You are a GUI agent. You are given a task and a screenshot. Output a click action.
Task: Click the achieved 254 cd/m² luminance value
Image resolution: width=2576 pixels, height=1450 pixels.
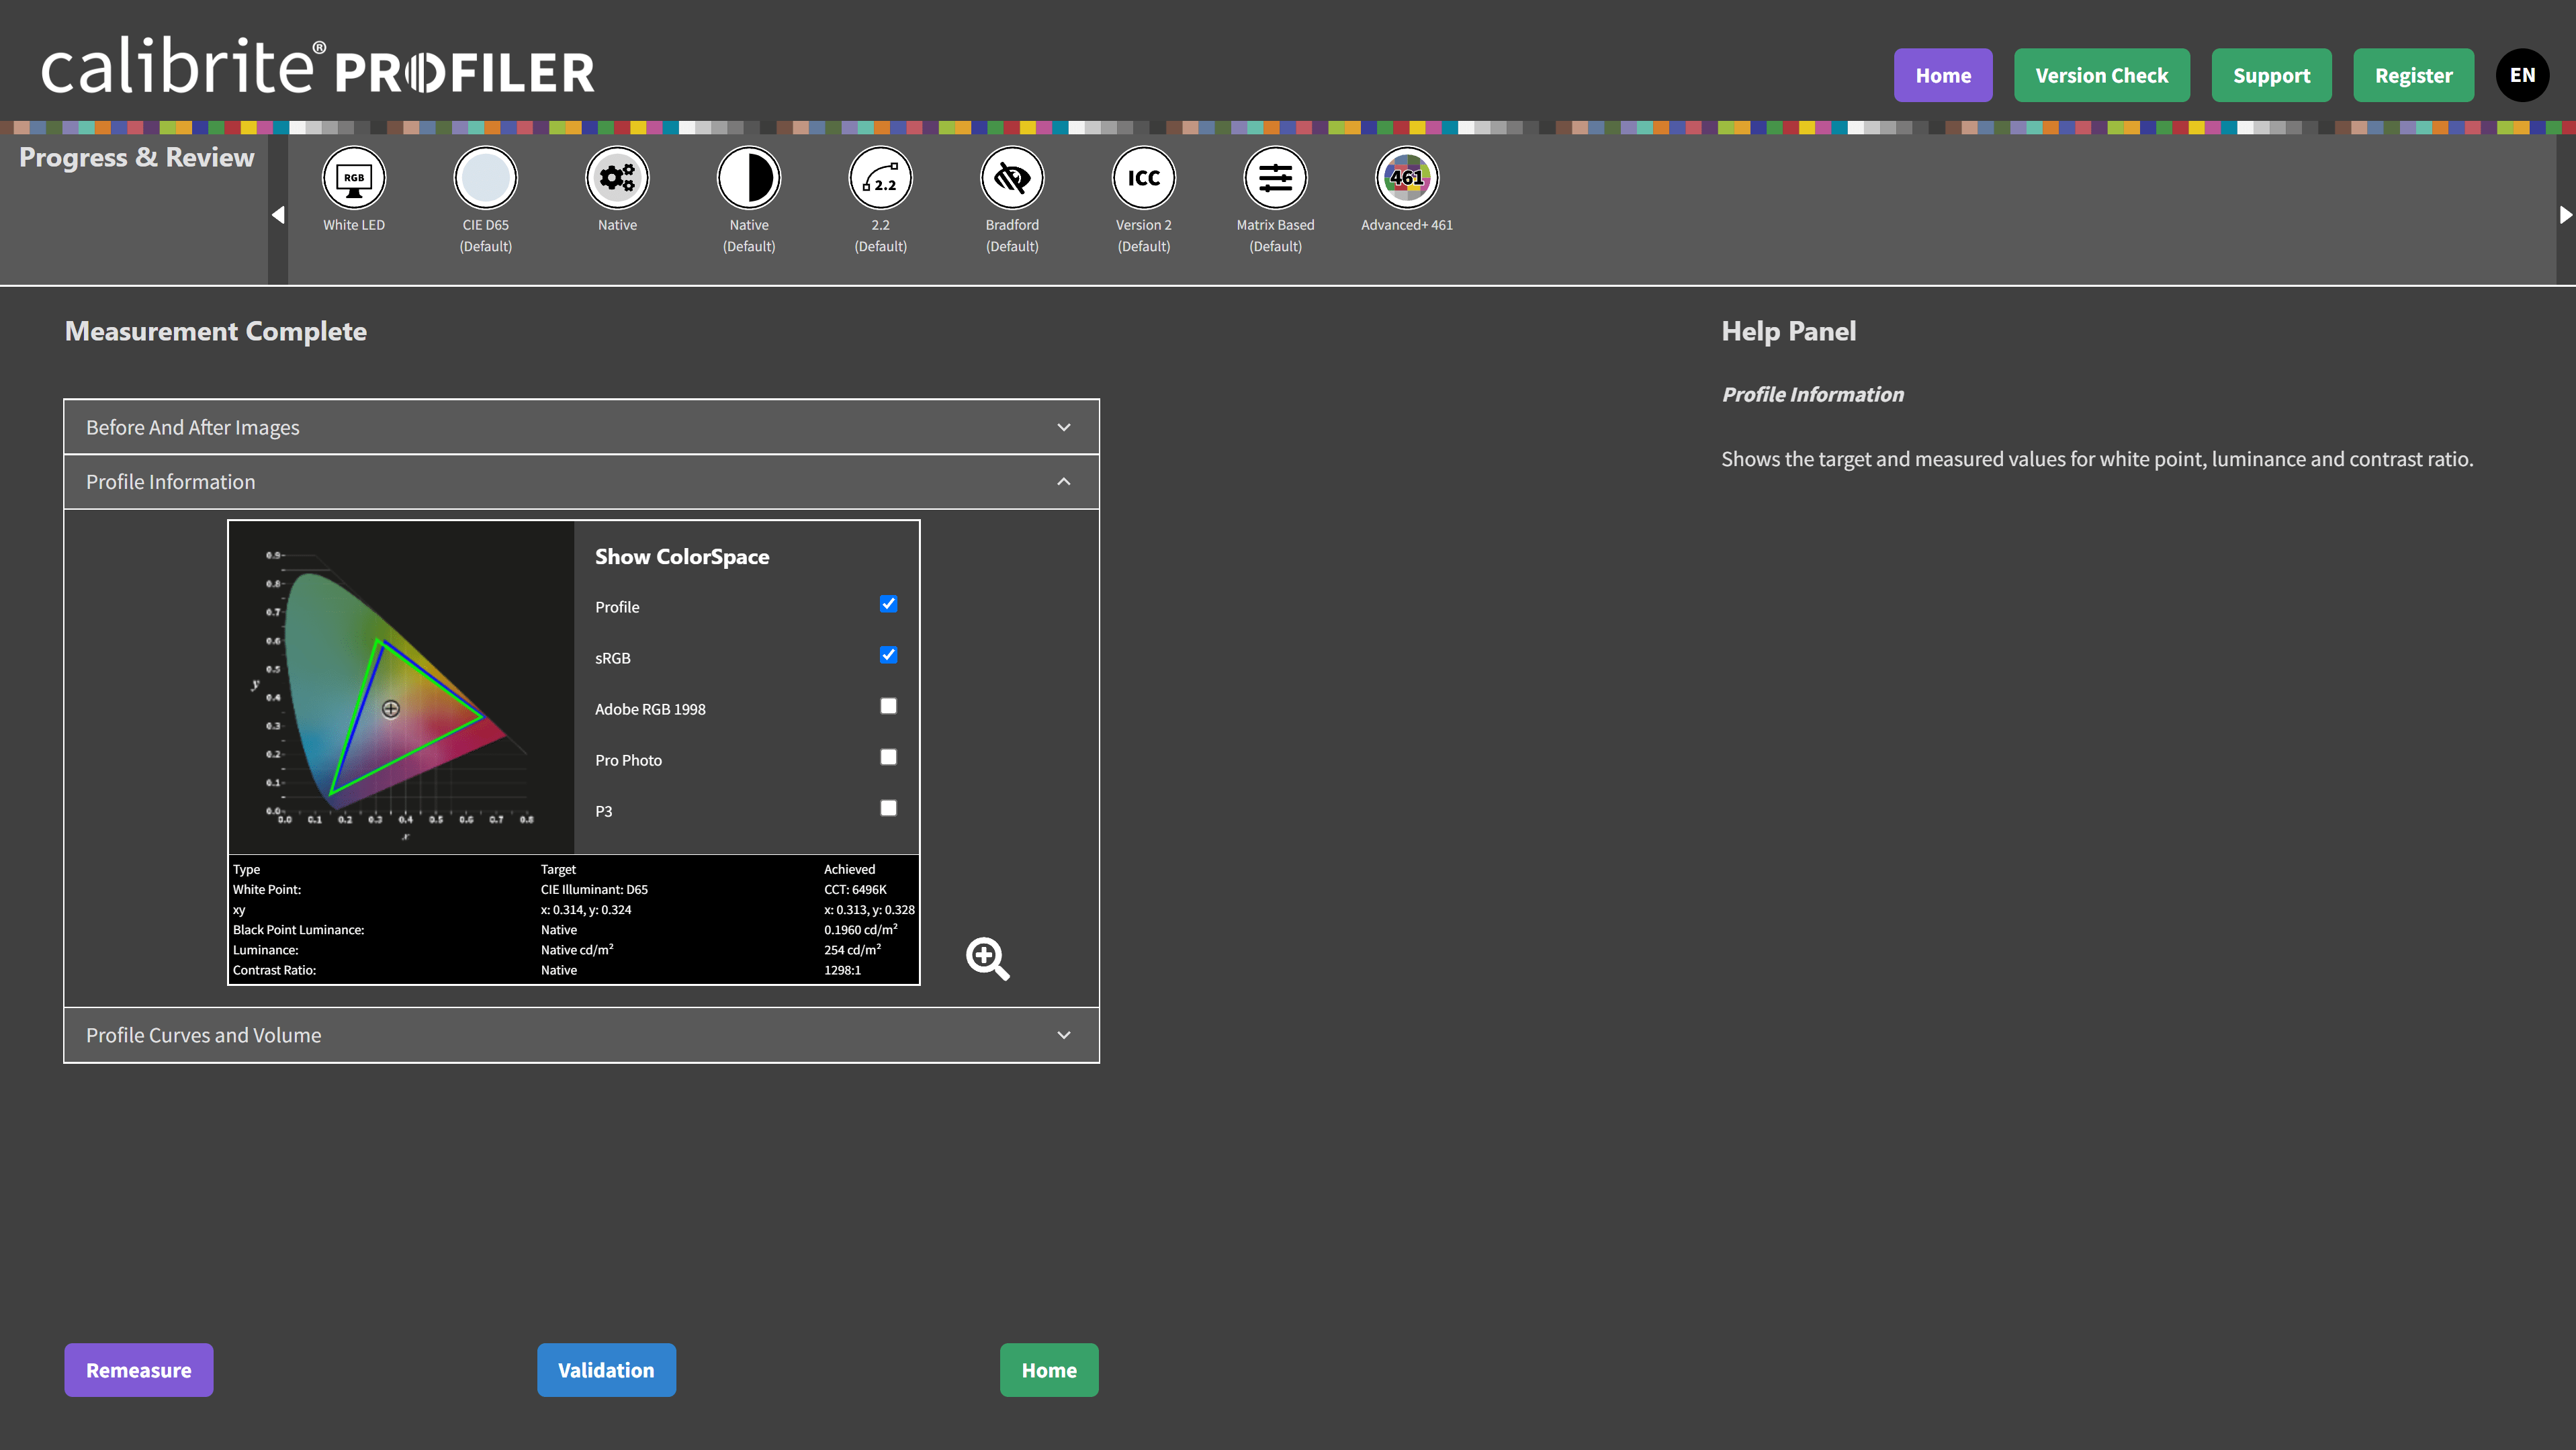coord(852,949)
